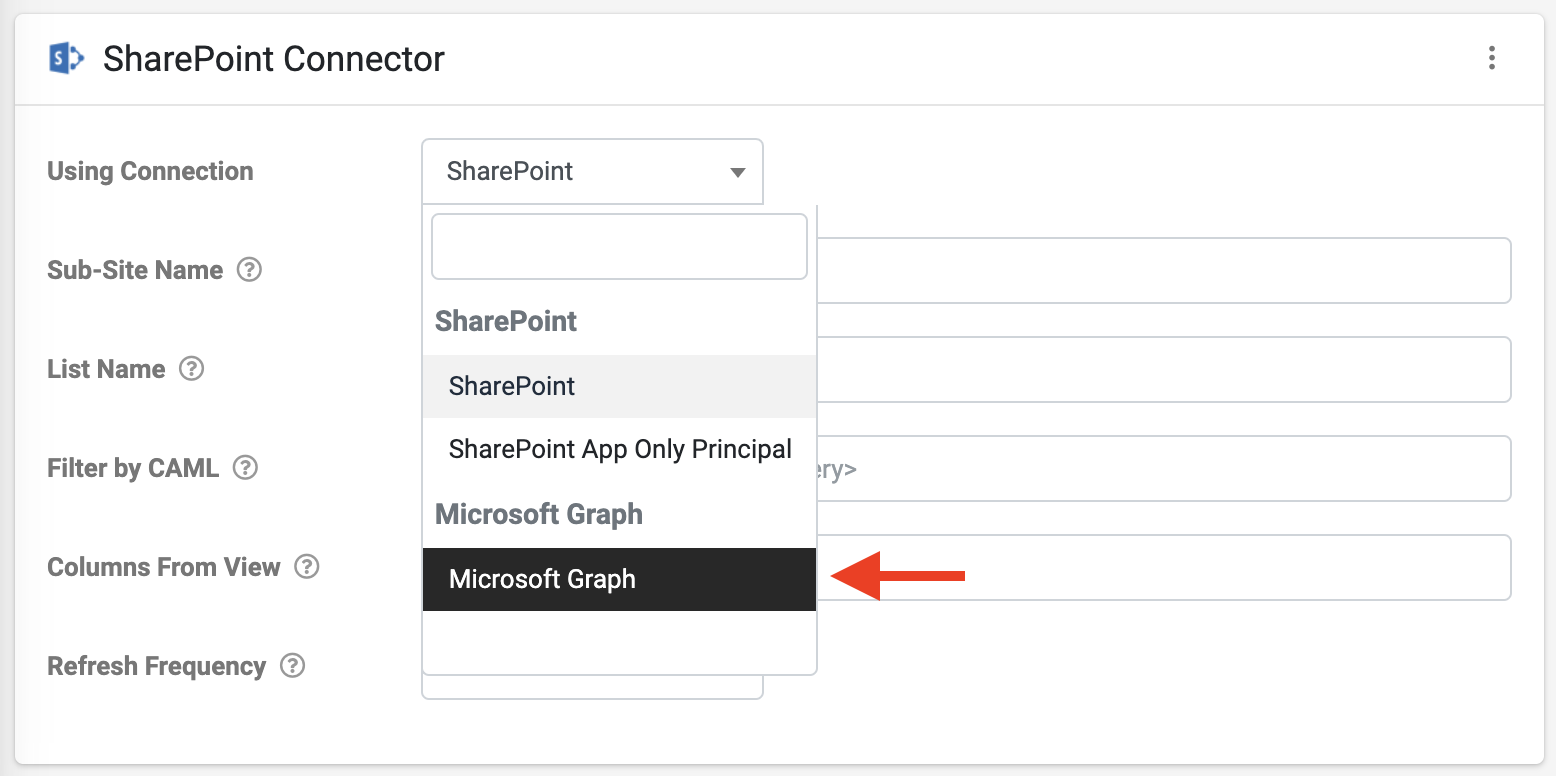Show help for Columns From View

point(306,567)
